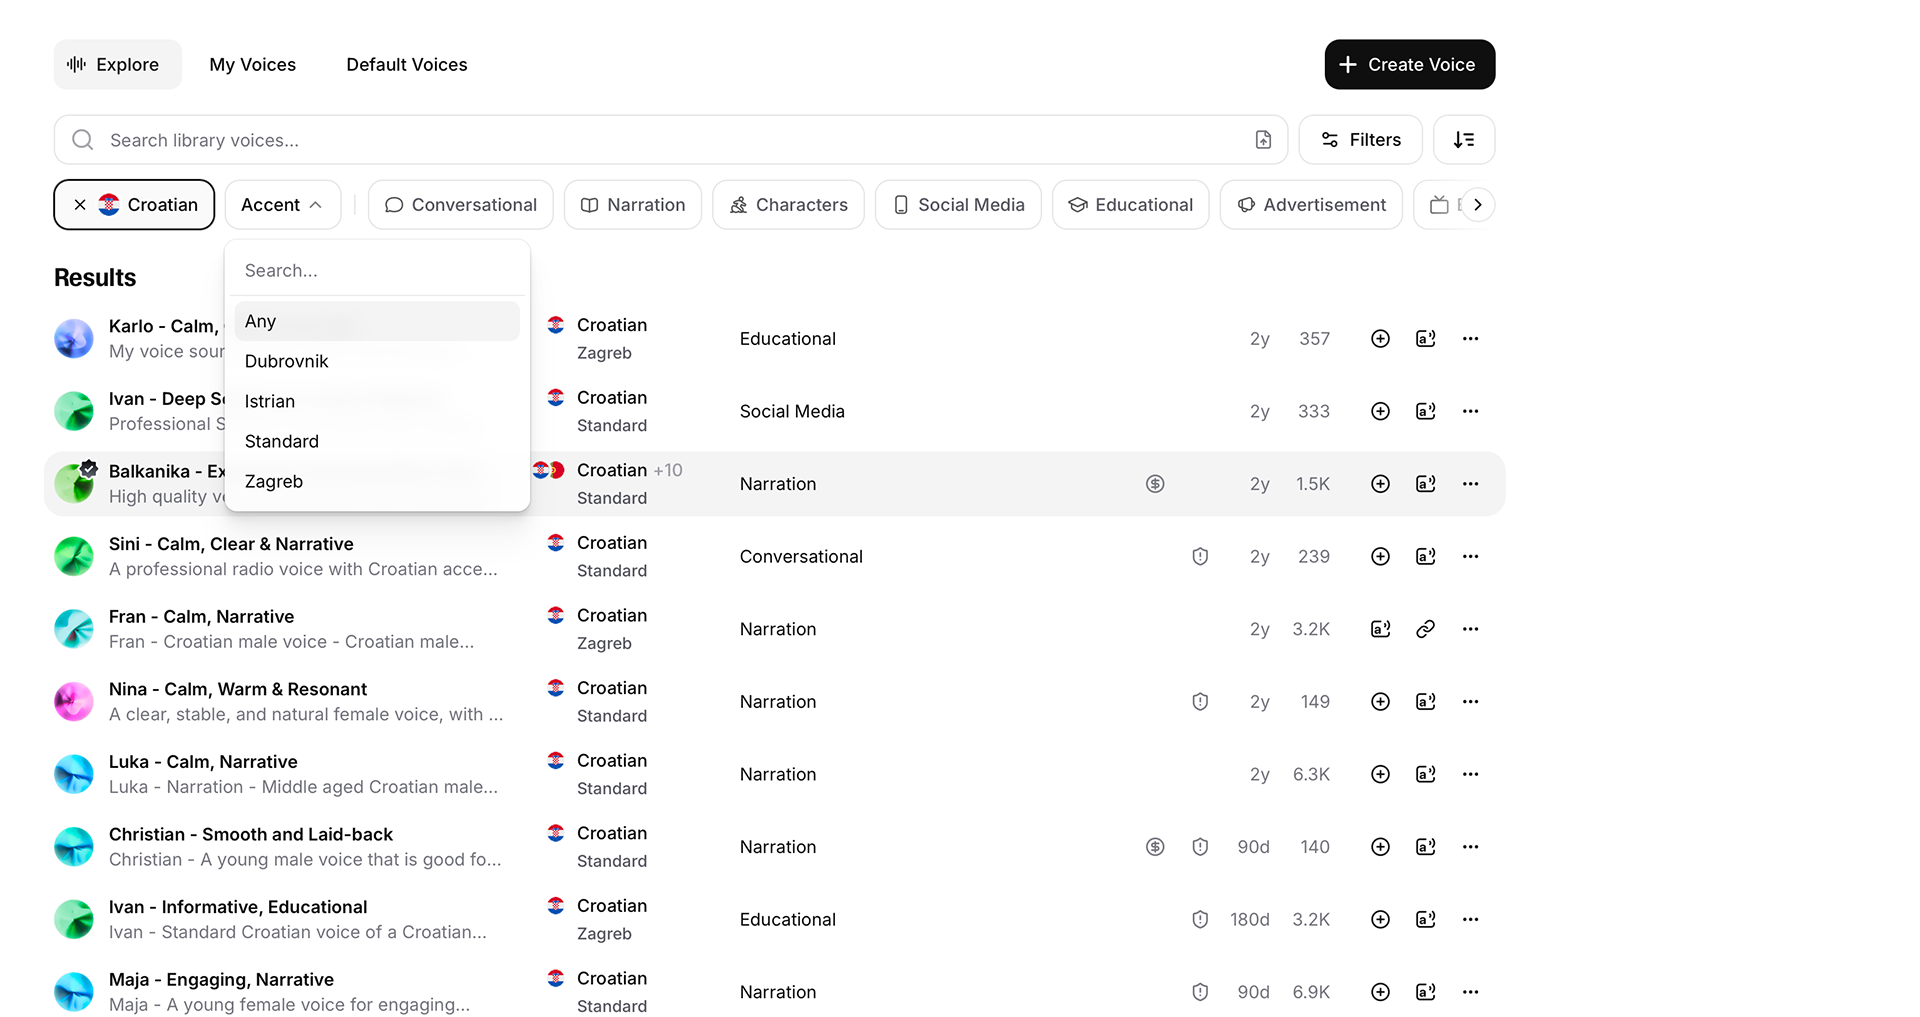
Task: Choose Zagreb from accent list
Action: [274, 481]
